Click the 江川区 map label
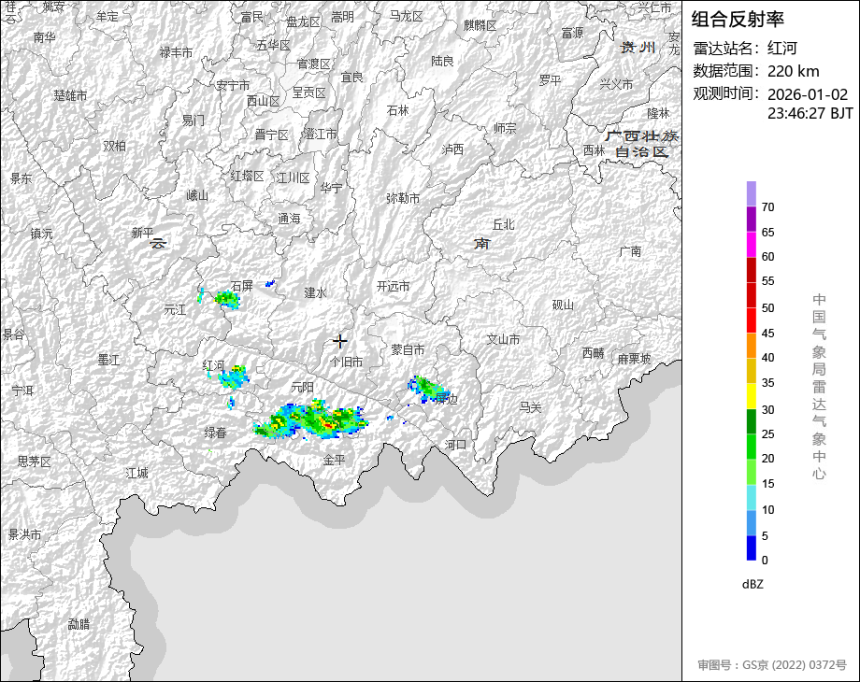860x682 pixels. 293,178
